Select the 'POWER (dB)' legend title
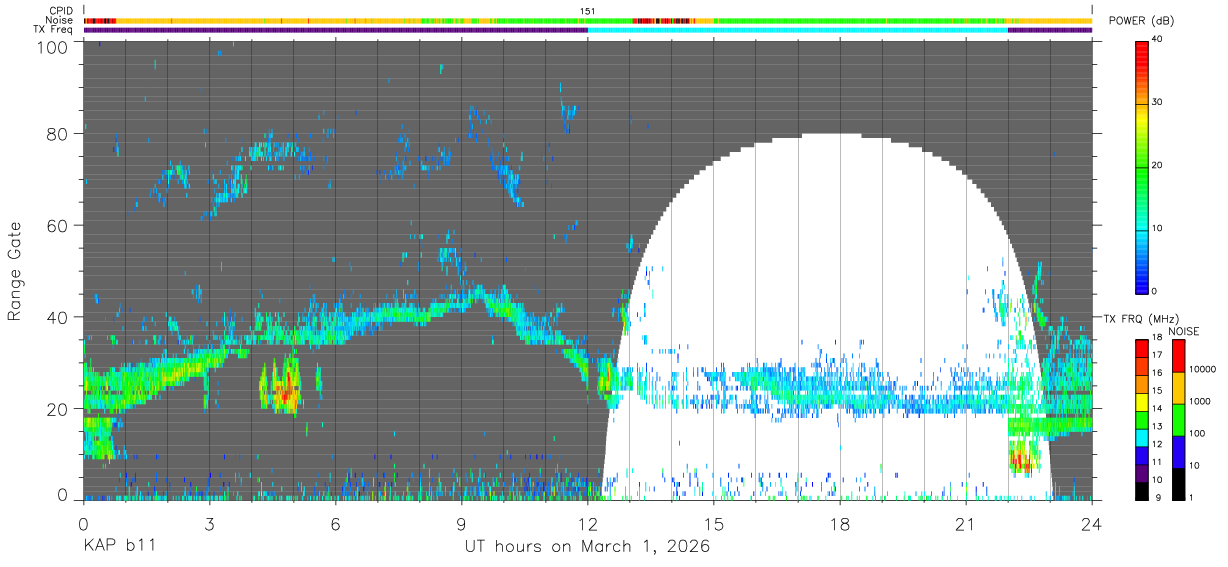1228x567 pixels. (x=1140, y=21)
